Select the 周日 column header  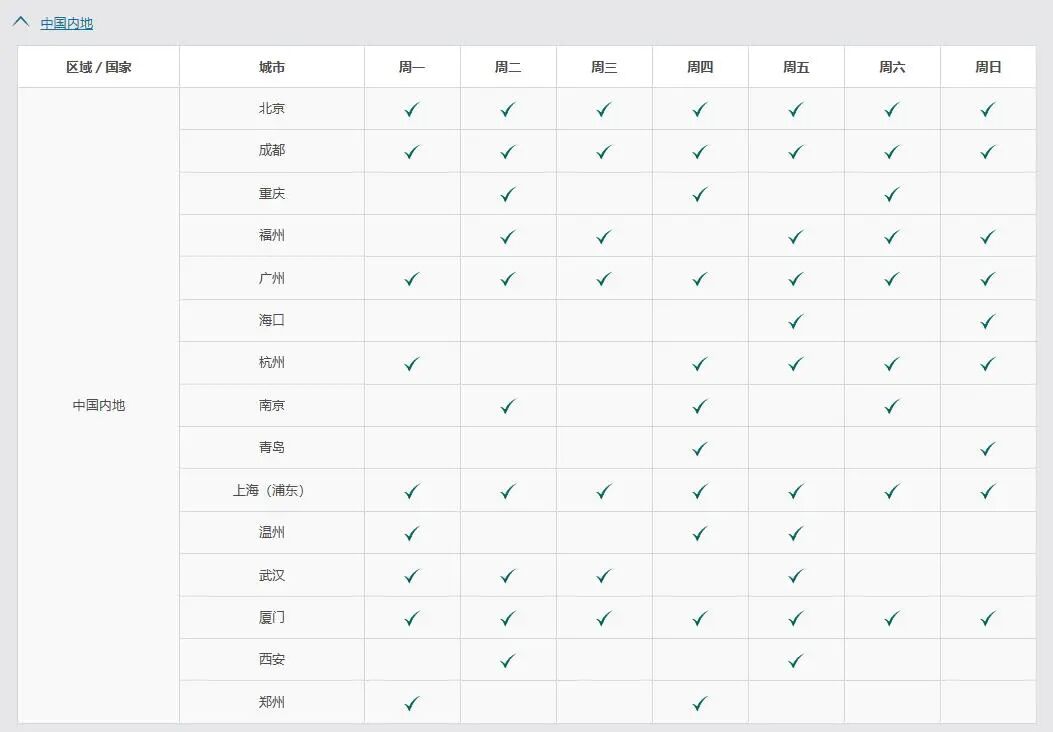point(989,67)
